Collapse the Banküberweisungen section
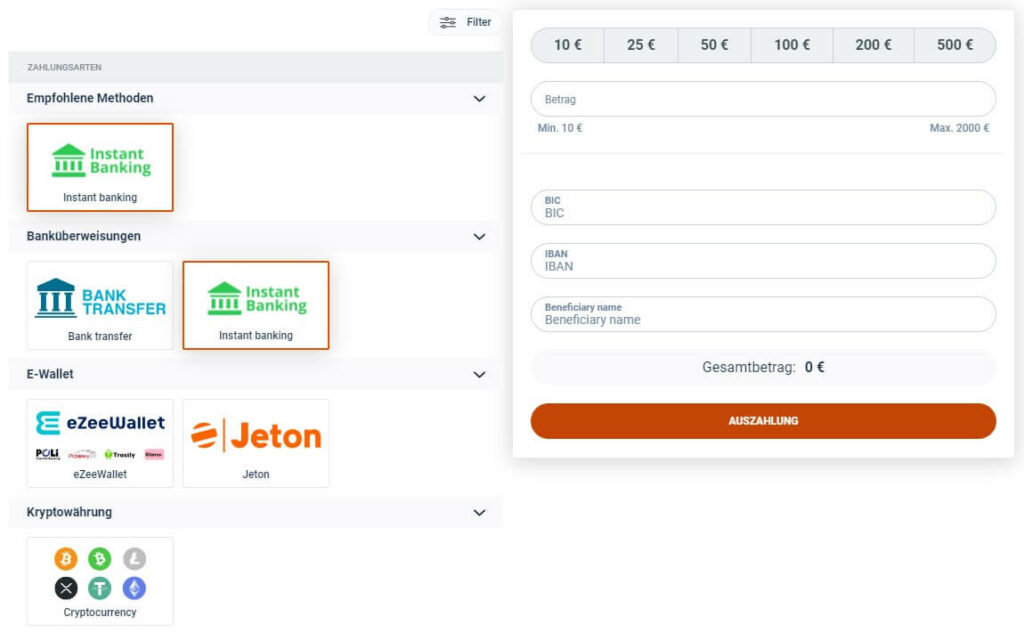The height and width of the screenshot is (641, 1024). pyautogui.click(x=479, y=236)
